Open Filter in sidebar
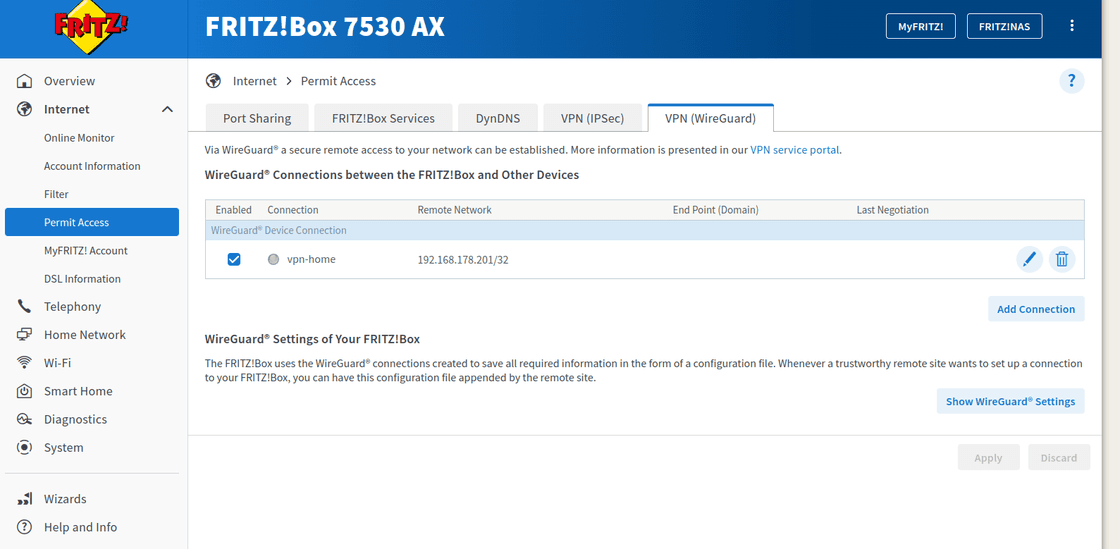The image size is (1120, 549). pos(56,194)
